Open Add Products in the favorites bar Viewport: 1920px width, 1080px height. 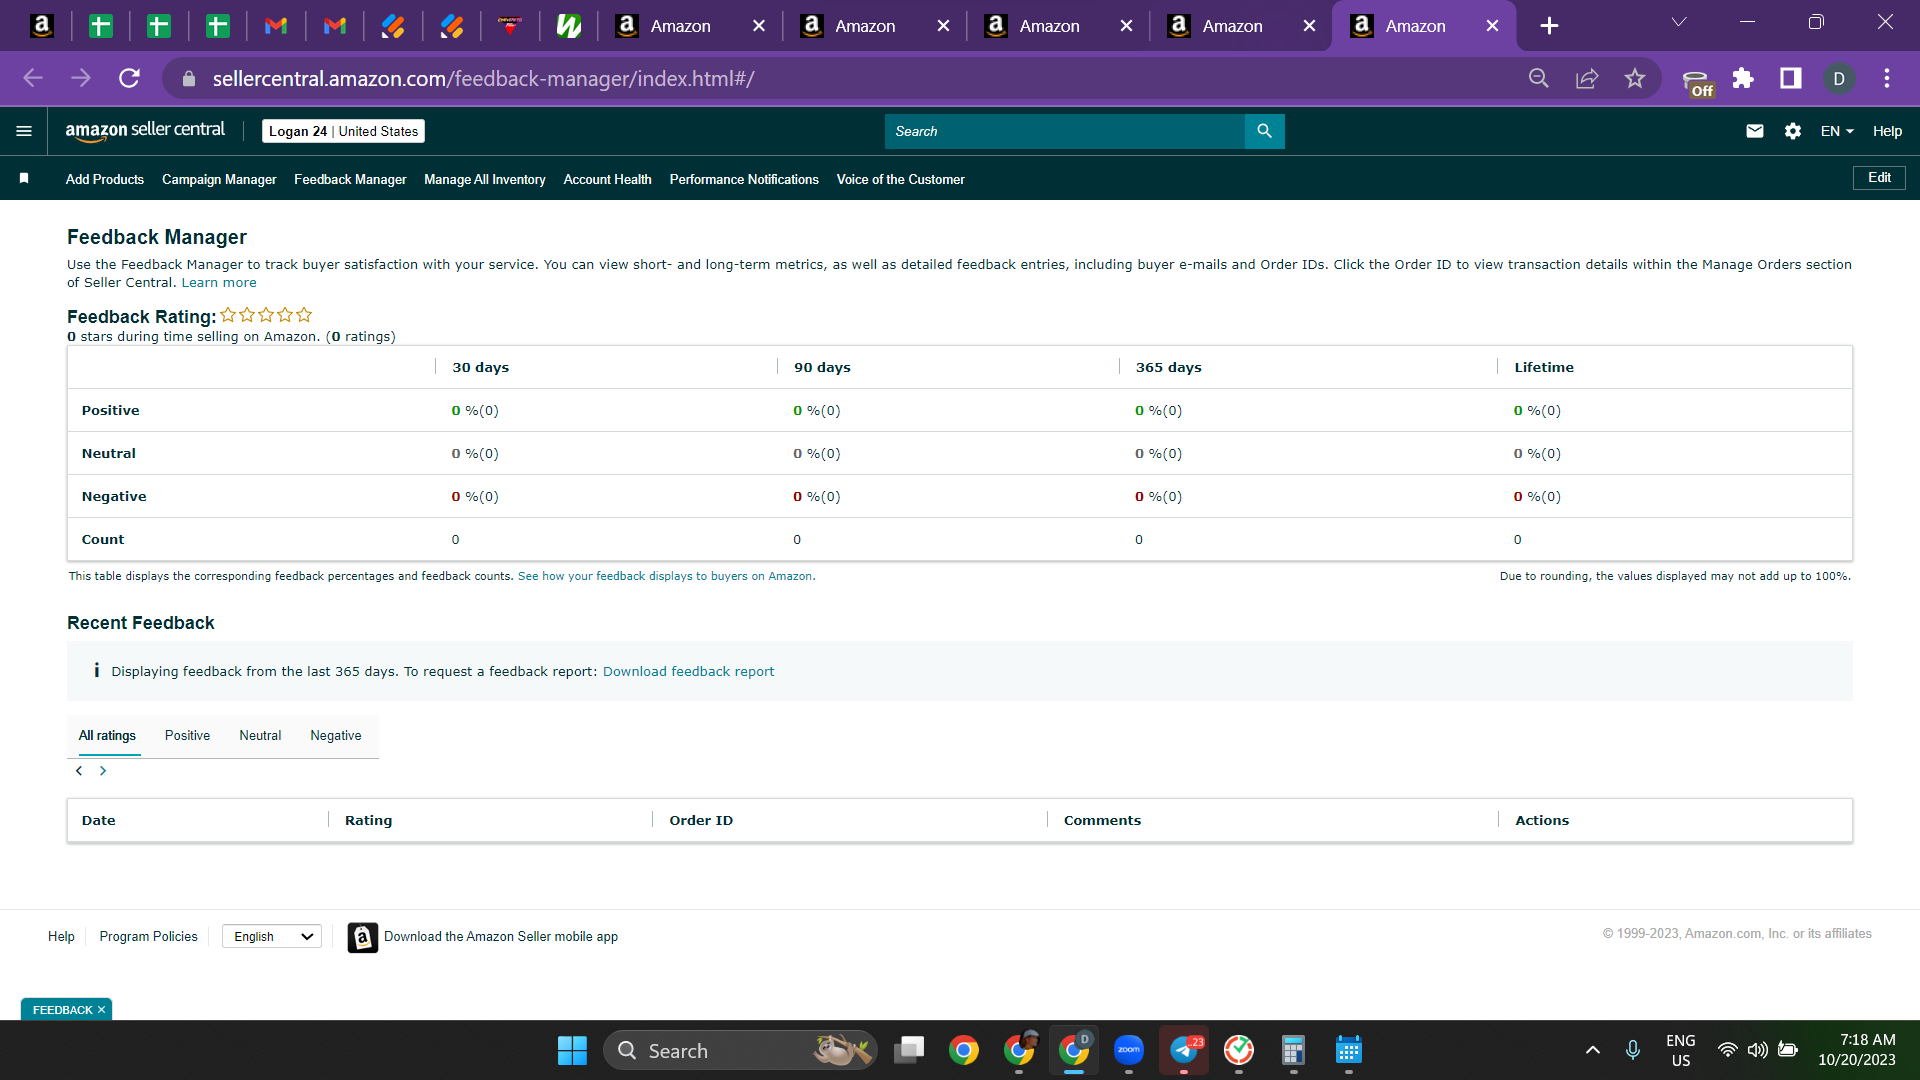pos(105,179)
